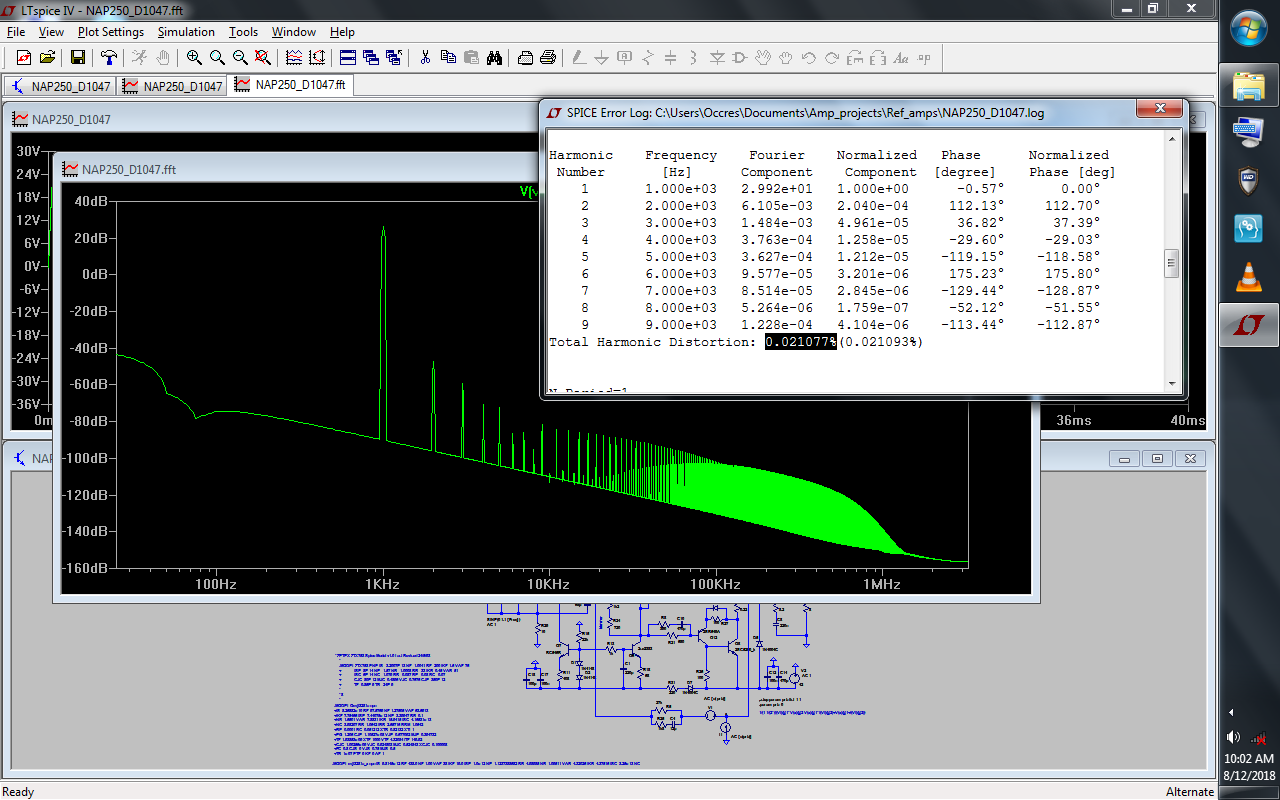The width and height of the screenshot is (1280, 800).
Task: Open Windows Explorer from the taskbar
Action: tap(1249, 87)
